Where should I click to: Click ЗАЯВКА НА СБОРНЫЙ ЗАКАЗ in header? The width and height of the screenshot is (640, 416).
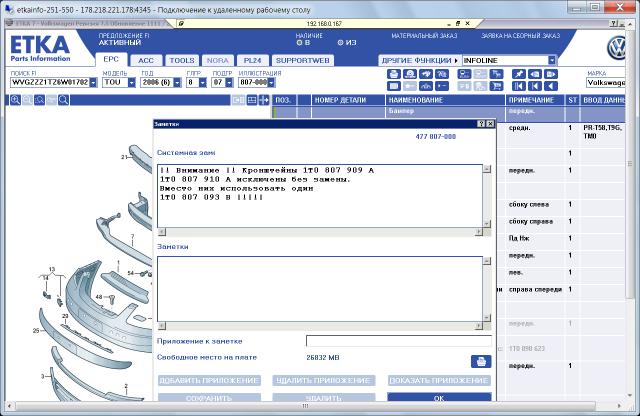(x=520, y=36)
